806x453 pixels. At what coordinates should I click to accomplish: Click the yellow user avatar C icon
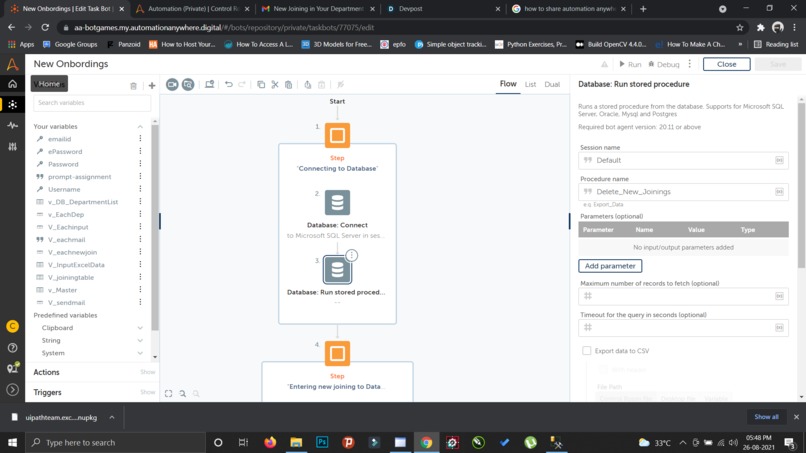(12, 327)
